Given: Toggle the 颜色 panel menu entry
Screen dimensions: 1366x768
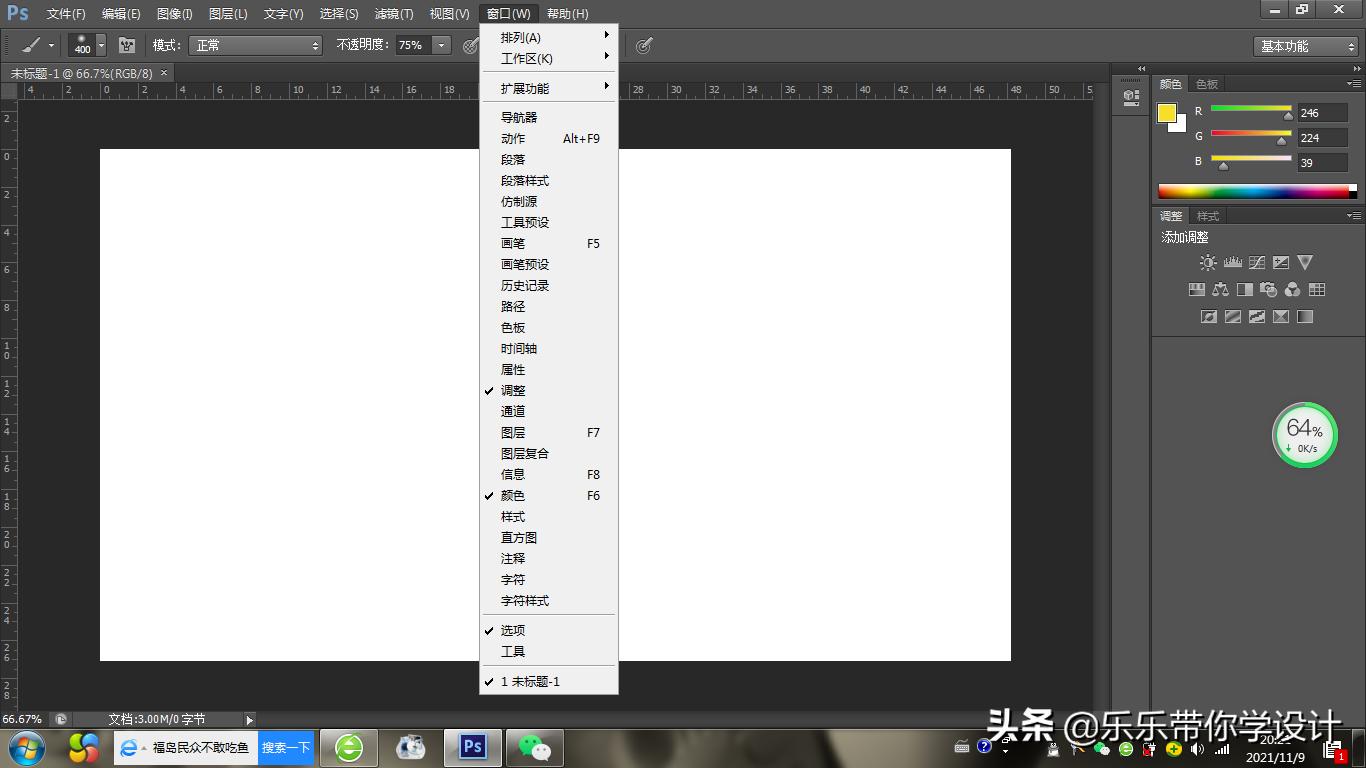Looking at the screenshot, I should pos(513,496).
